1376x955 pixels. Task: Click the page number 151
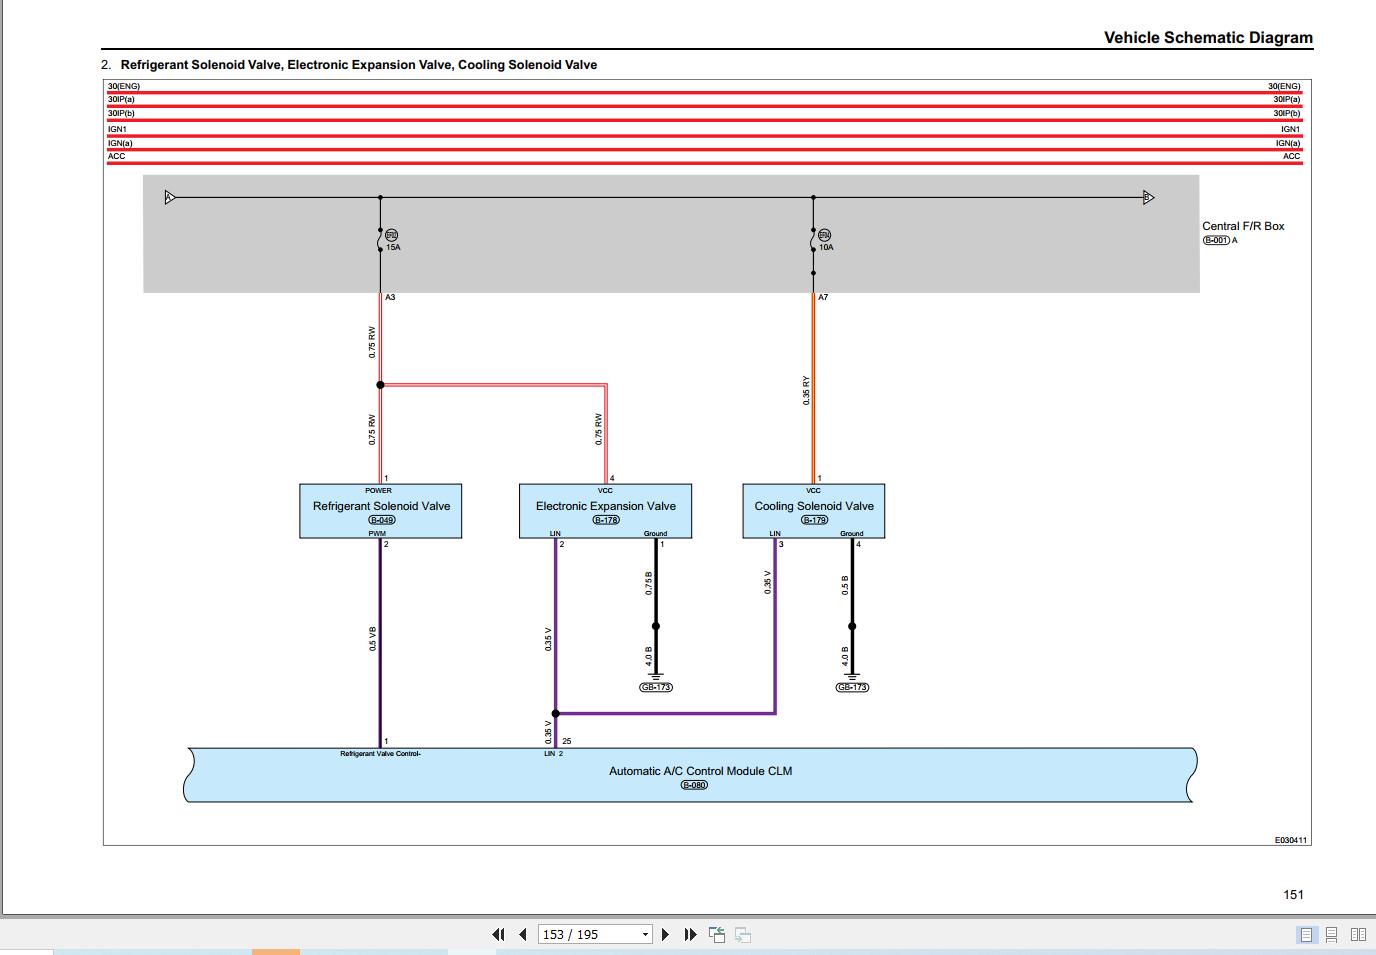[x=1293, y=895]
